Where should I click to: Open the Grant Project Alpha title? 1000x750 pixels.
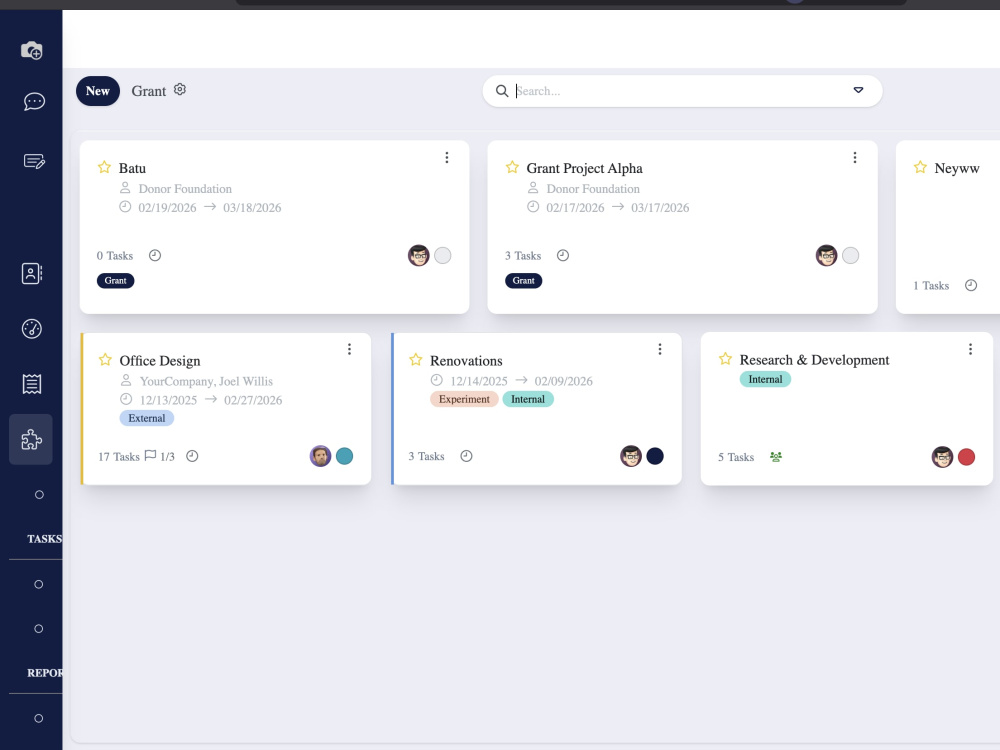click(584, 168)
